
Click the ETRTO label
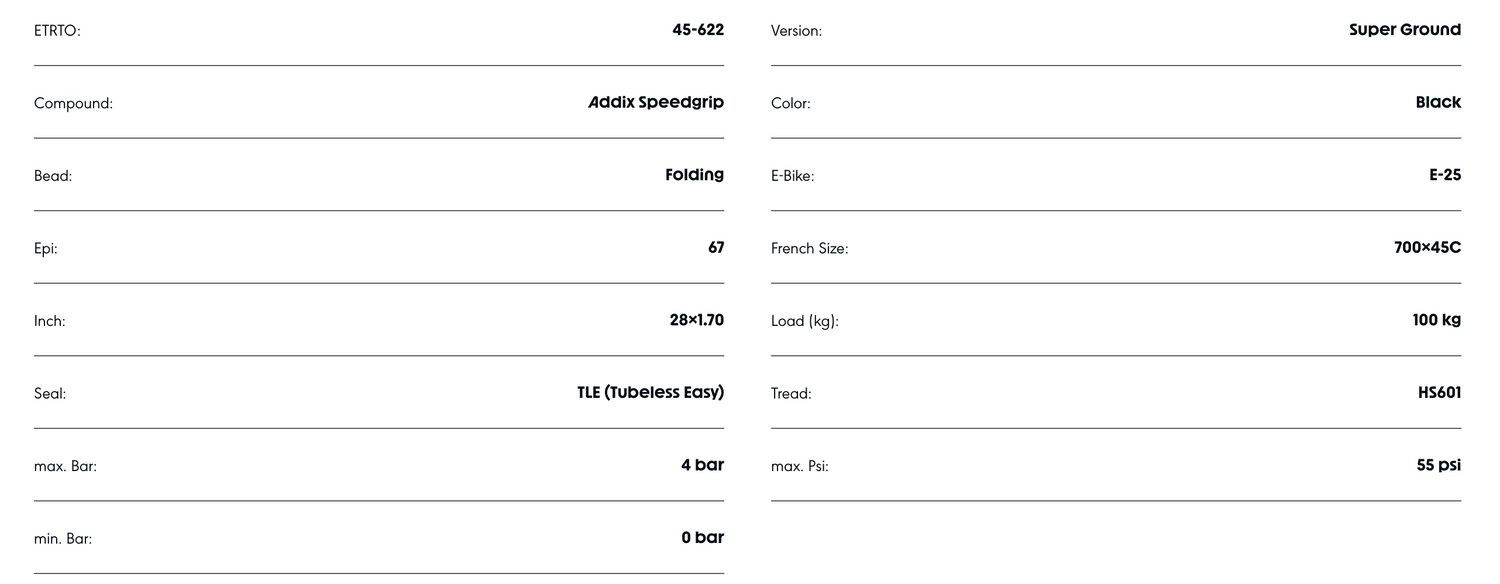click(57, 31)
